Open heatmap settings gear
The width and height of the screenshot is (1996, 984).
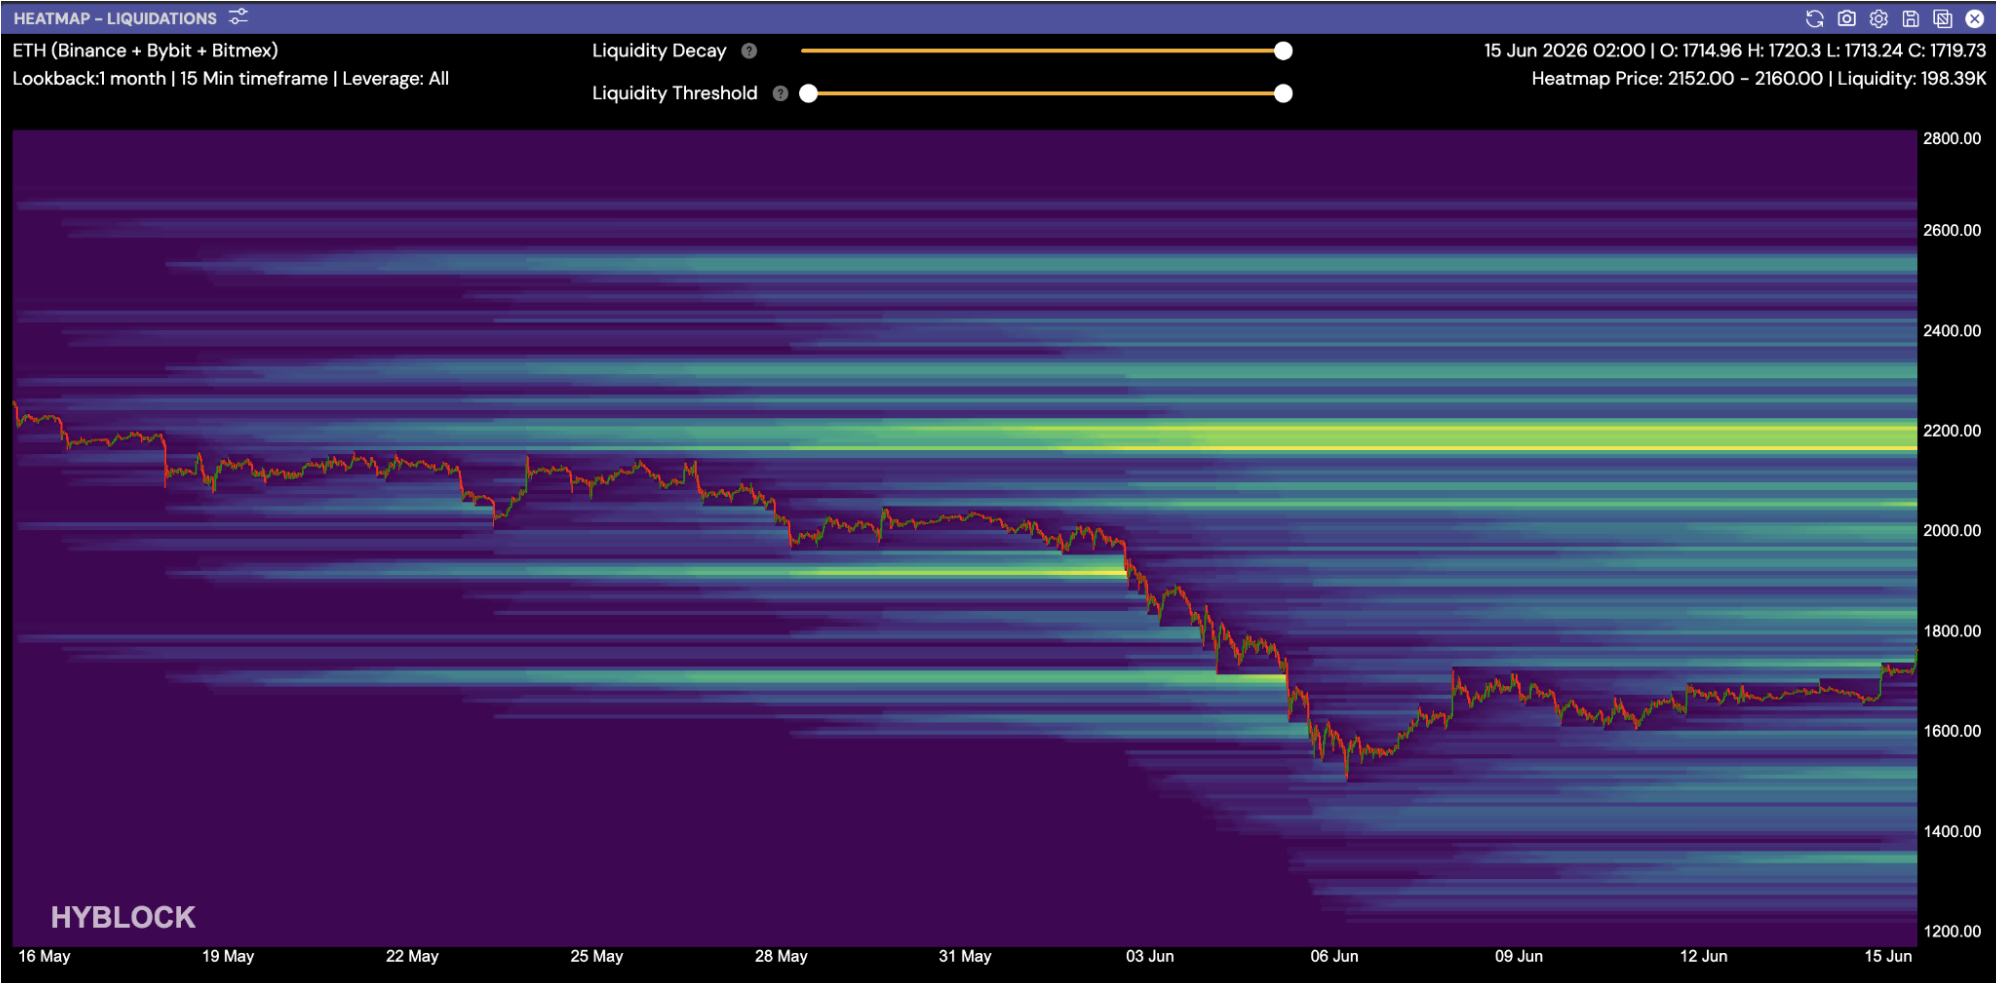(1878, 19)
